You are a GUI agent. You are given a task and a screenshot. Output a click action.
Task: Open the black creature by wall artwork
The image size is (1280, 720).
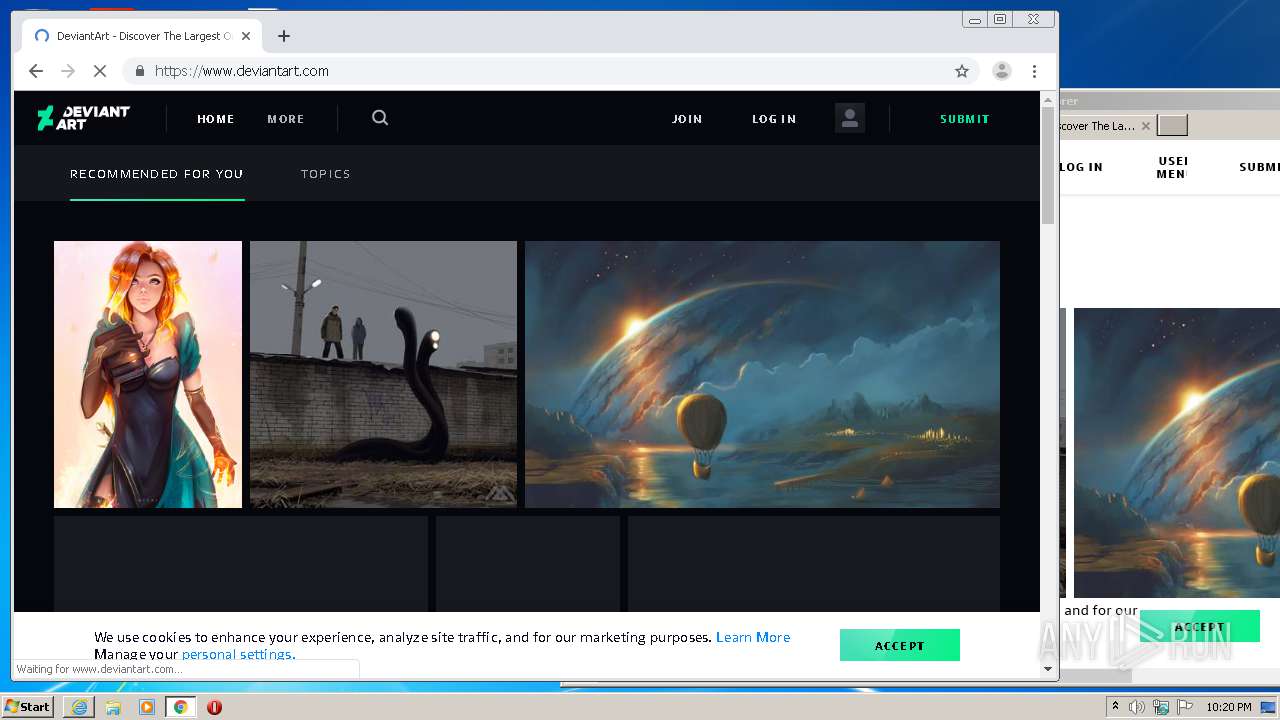[x=383, y=374]
